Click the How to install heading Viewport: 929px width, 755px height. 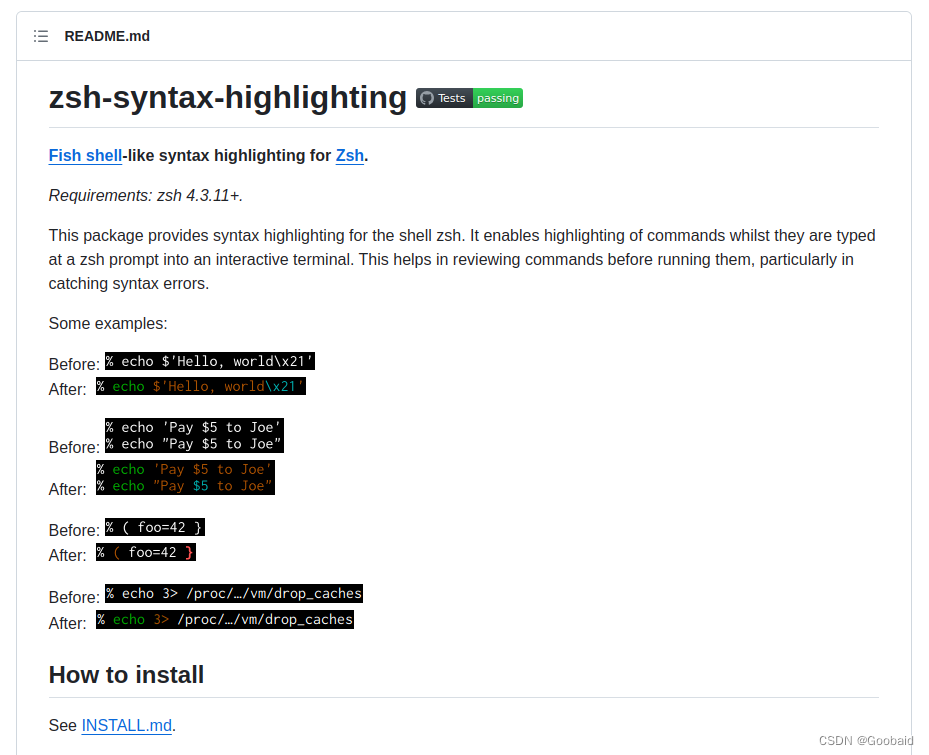[x=126, y=675]
